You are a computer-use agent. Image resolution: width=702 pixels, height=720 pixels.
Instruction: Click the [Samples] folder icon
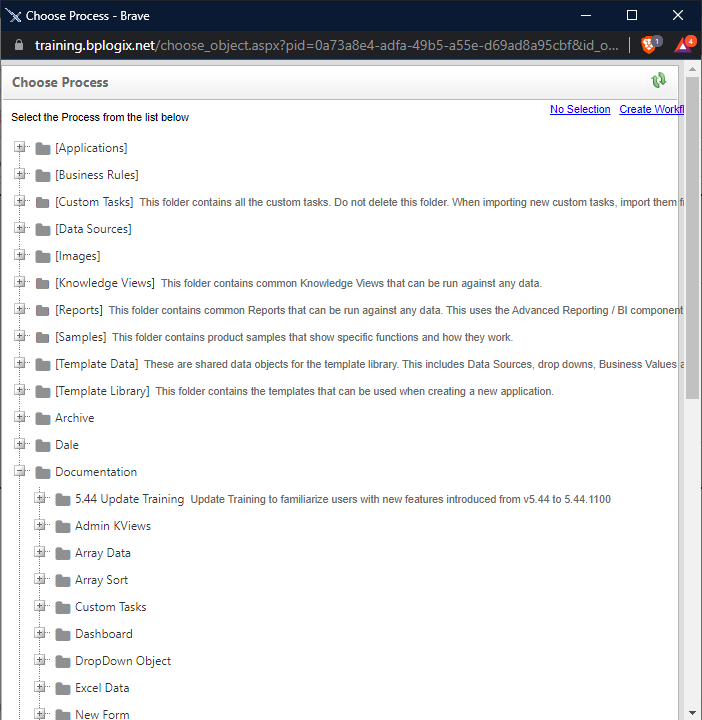click(43, 338)
